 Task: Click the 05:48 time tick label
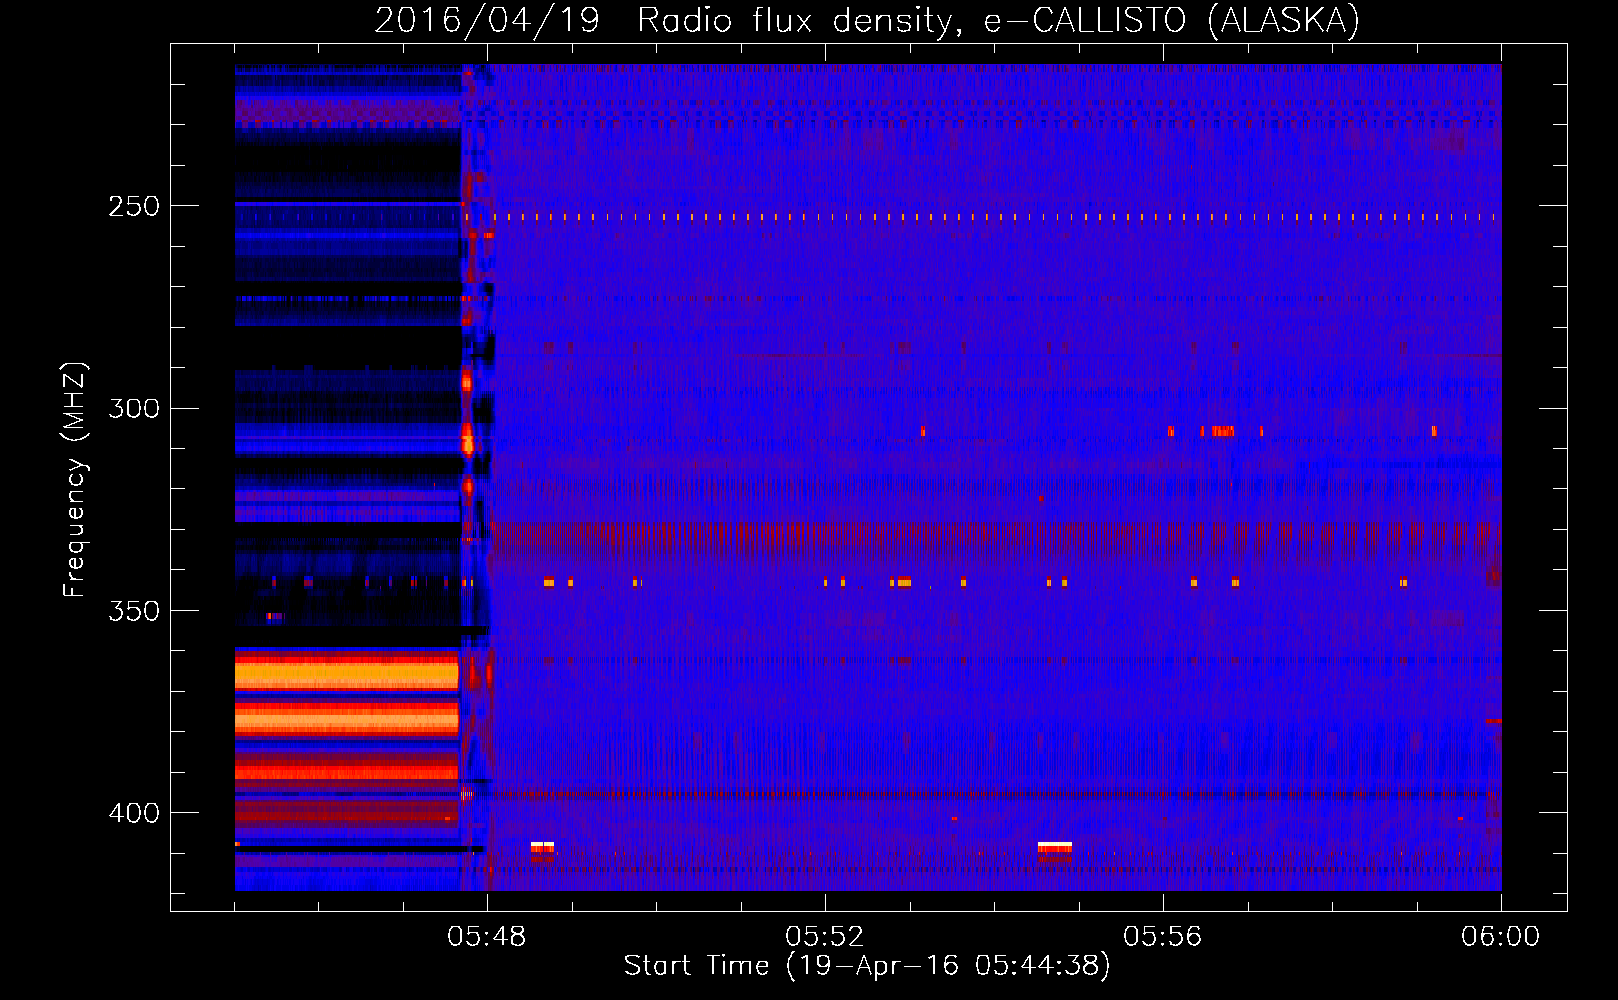click(x=487, y=936)
